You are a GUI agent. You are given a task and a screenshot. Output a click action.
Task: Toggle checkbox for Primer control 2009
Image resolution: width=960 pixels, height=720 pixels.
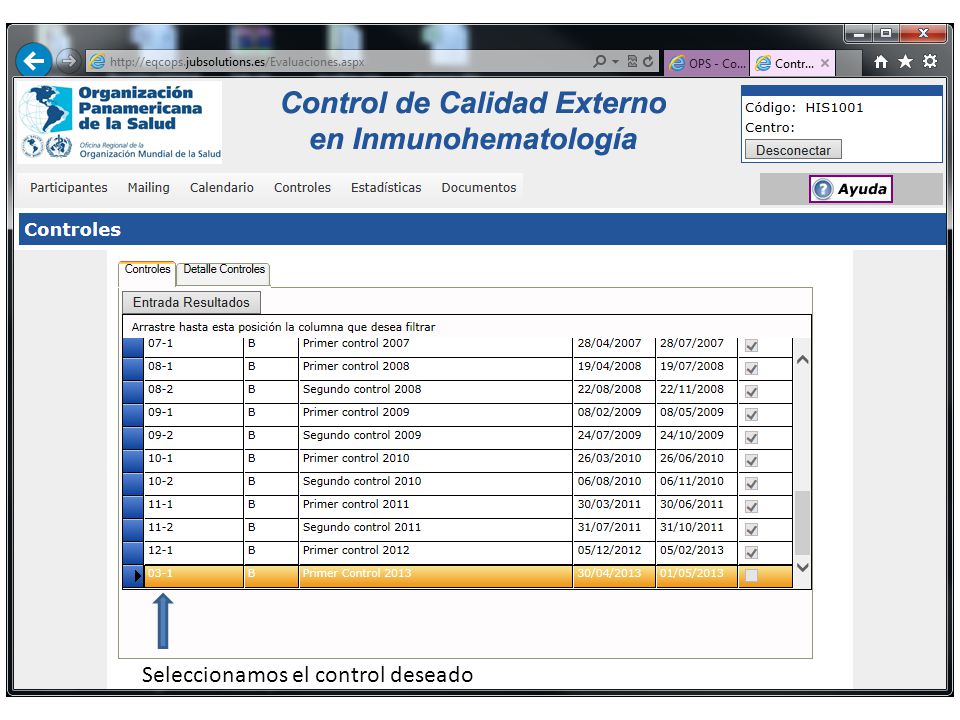(751, 414)
